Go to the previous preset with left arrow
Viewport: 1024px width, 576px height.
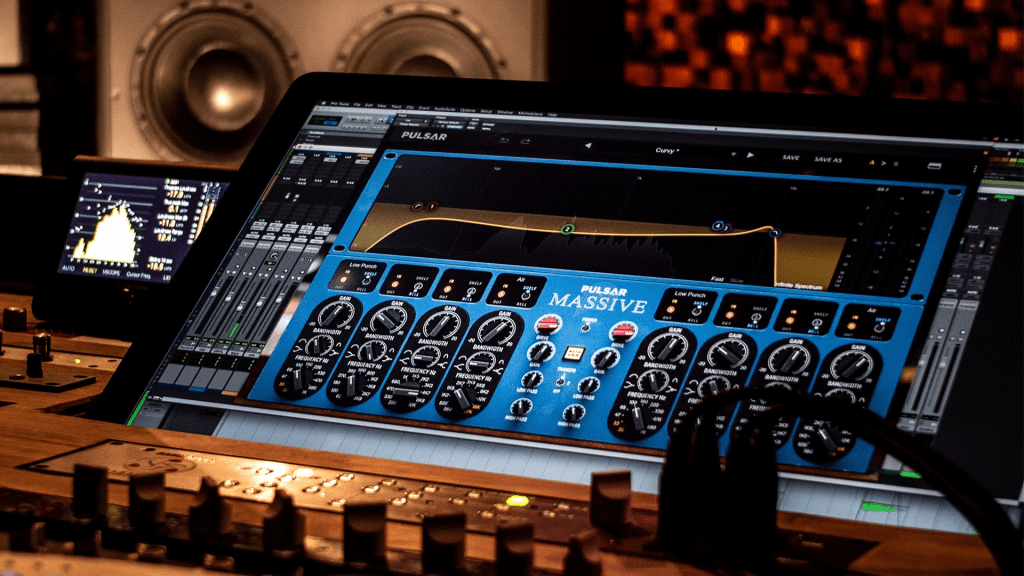point(587,146)
